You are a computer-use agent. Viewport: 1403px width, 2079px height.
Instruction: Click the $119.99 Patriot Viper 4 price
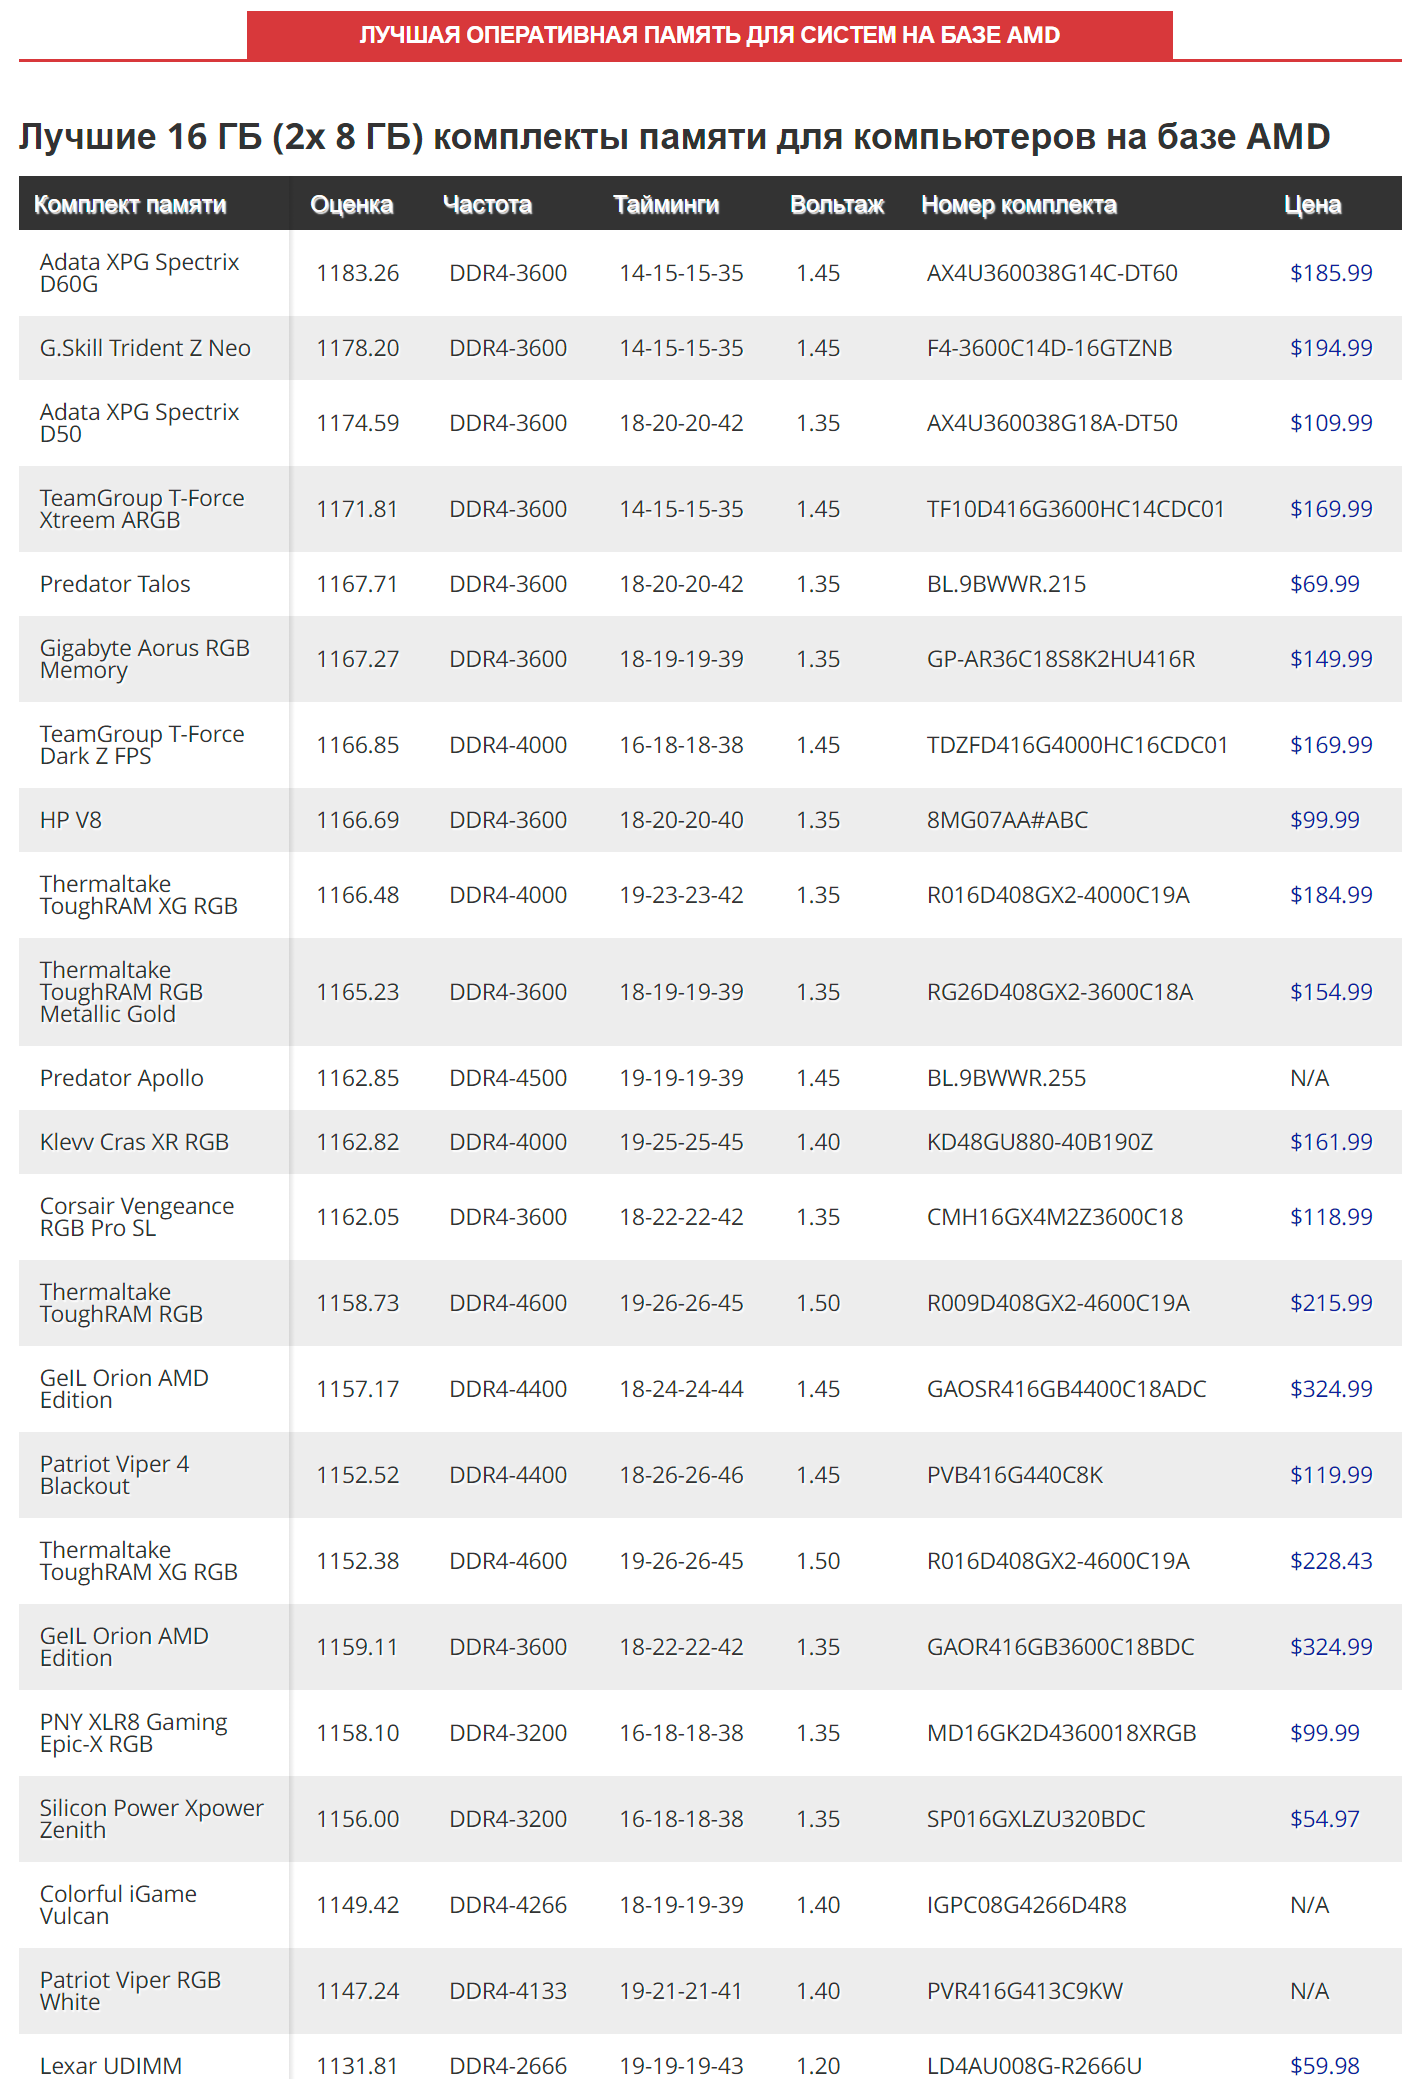coord(1330,1475)
